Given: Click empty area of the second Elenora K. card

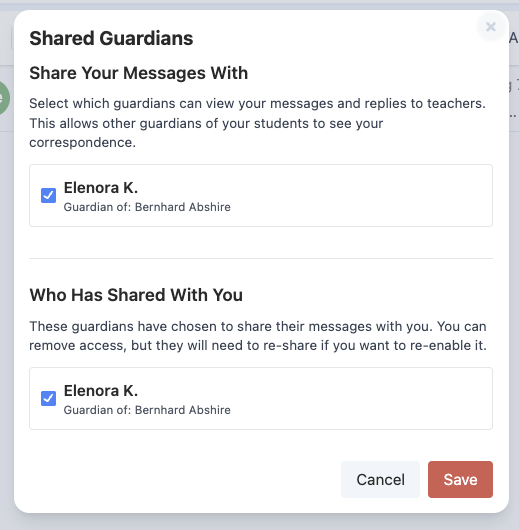Looking at the screenshot, I should click(x=362, y=399).
